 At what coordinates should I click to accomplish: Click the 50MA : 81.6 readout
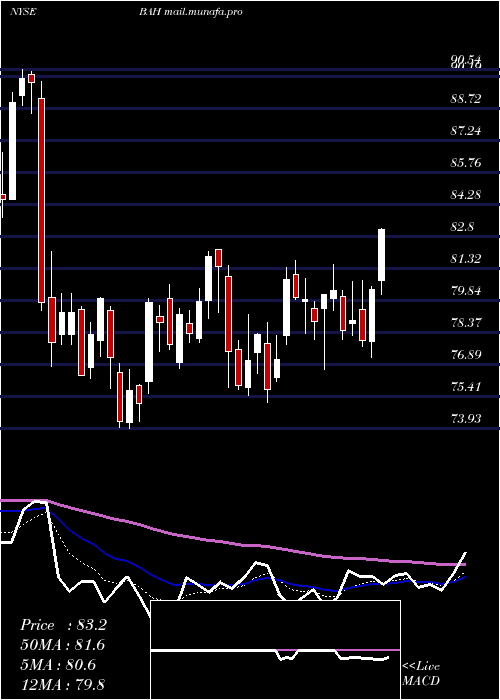(x=63, y=645)
